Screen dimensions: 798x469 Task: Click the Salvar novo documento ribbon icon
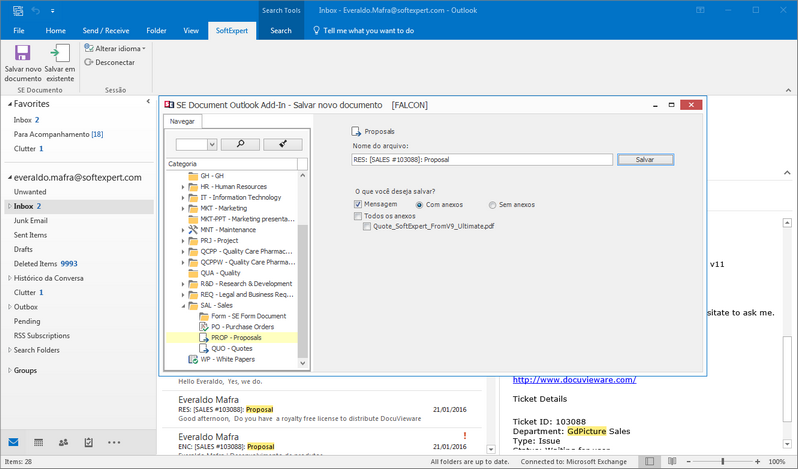(x=22, y=52)
